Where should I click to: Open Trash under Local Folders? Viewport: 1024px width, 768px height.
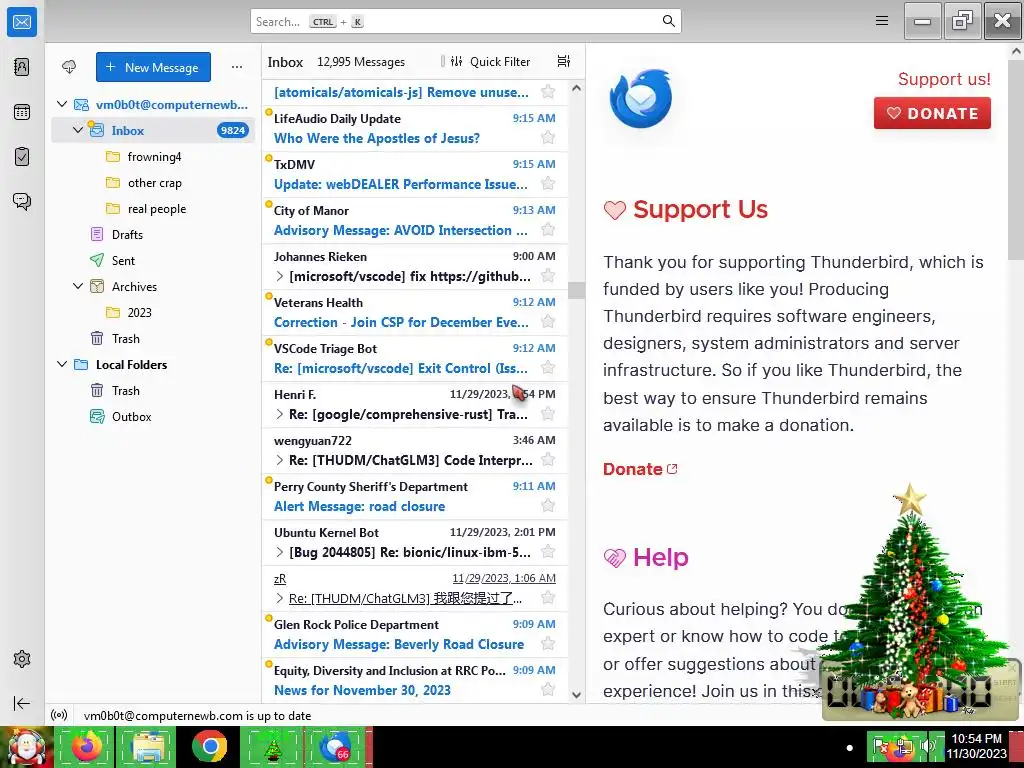click(153, 391)
